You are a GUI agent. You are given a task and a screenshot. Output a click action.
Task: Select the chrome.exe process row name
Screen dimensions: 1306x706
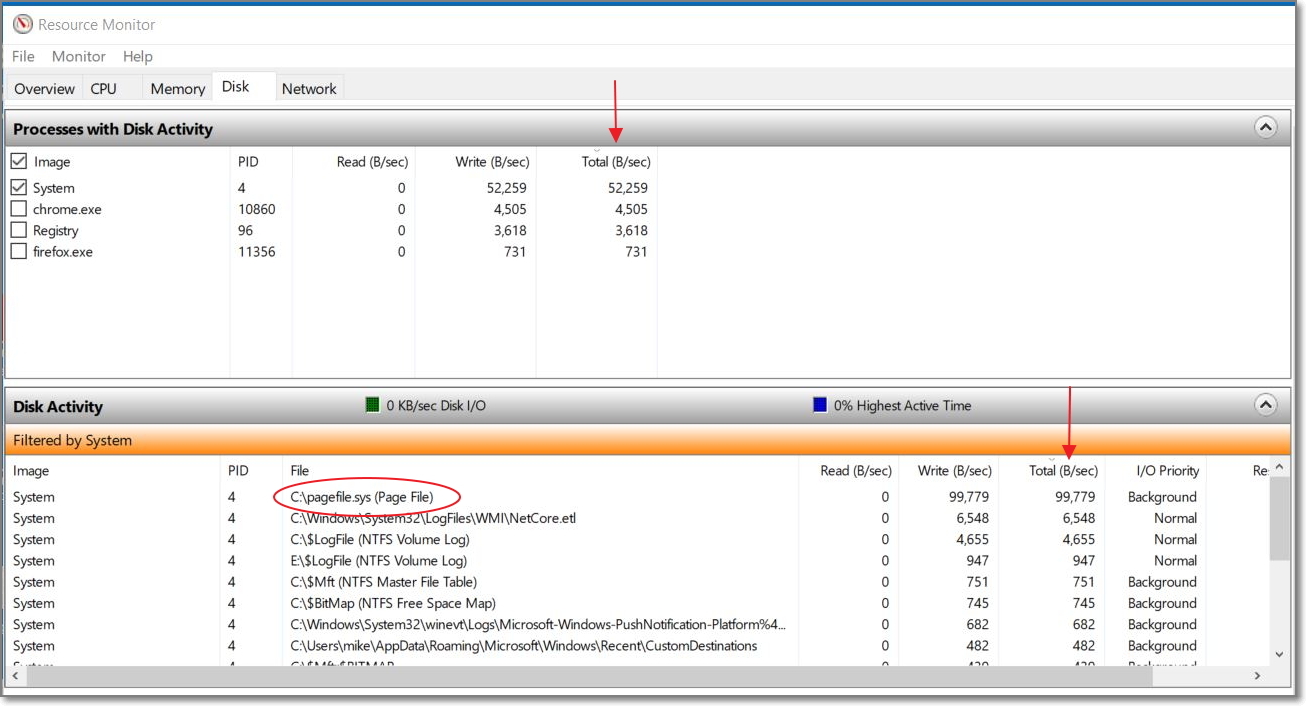[67, 209]
